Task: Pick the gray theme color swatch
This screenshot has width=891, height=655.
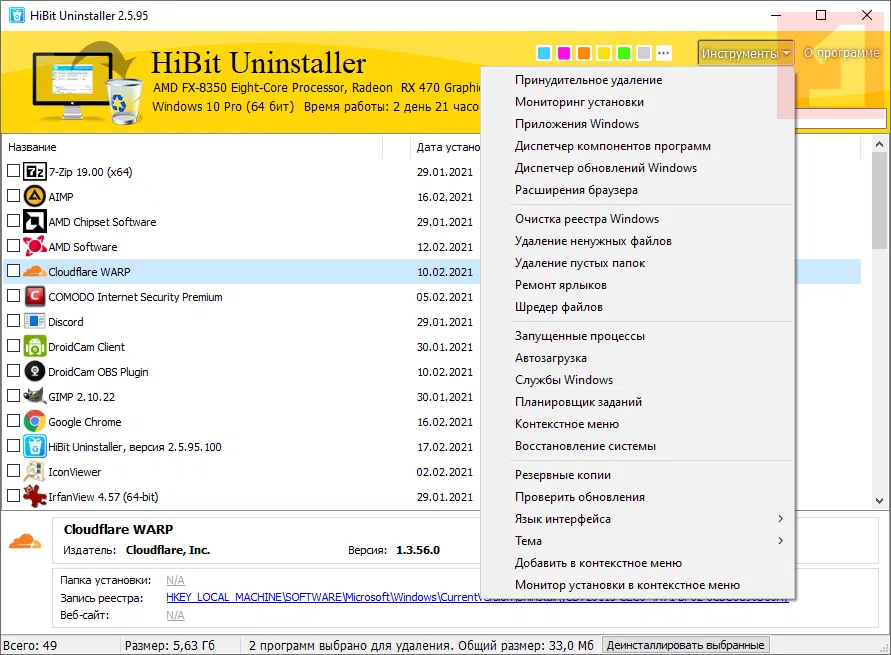Action: pyautogui.click(x=644, y=53)
